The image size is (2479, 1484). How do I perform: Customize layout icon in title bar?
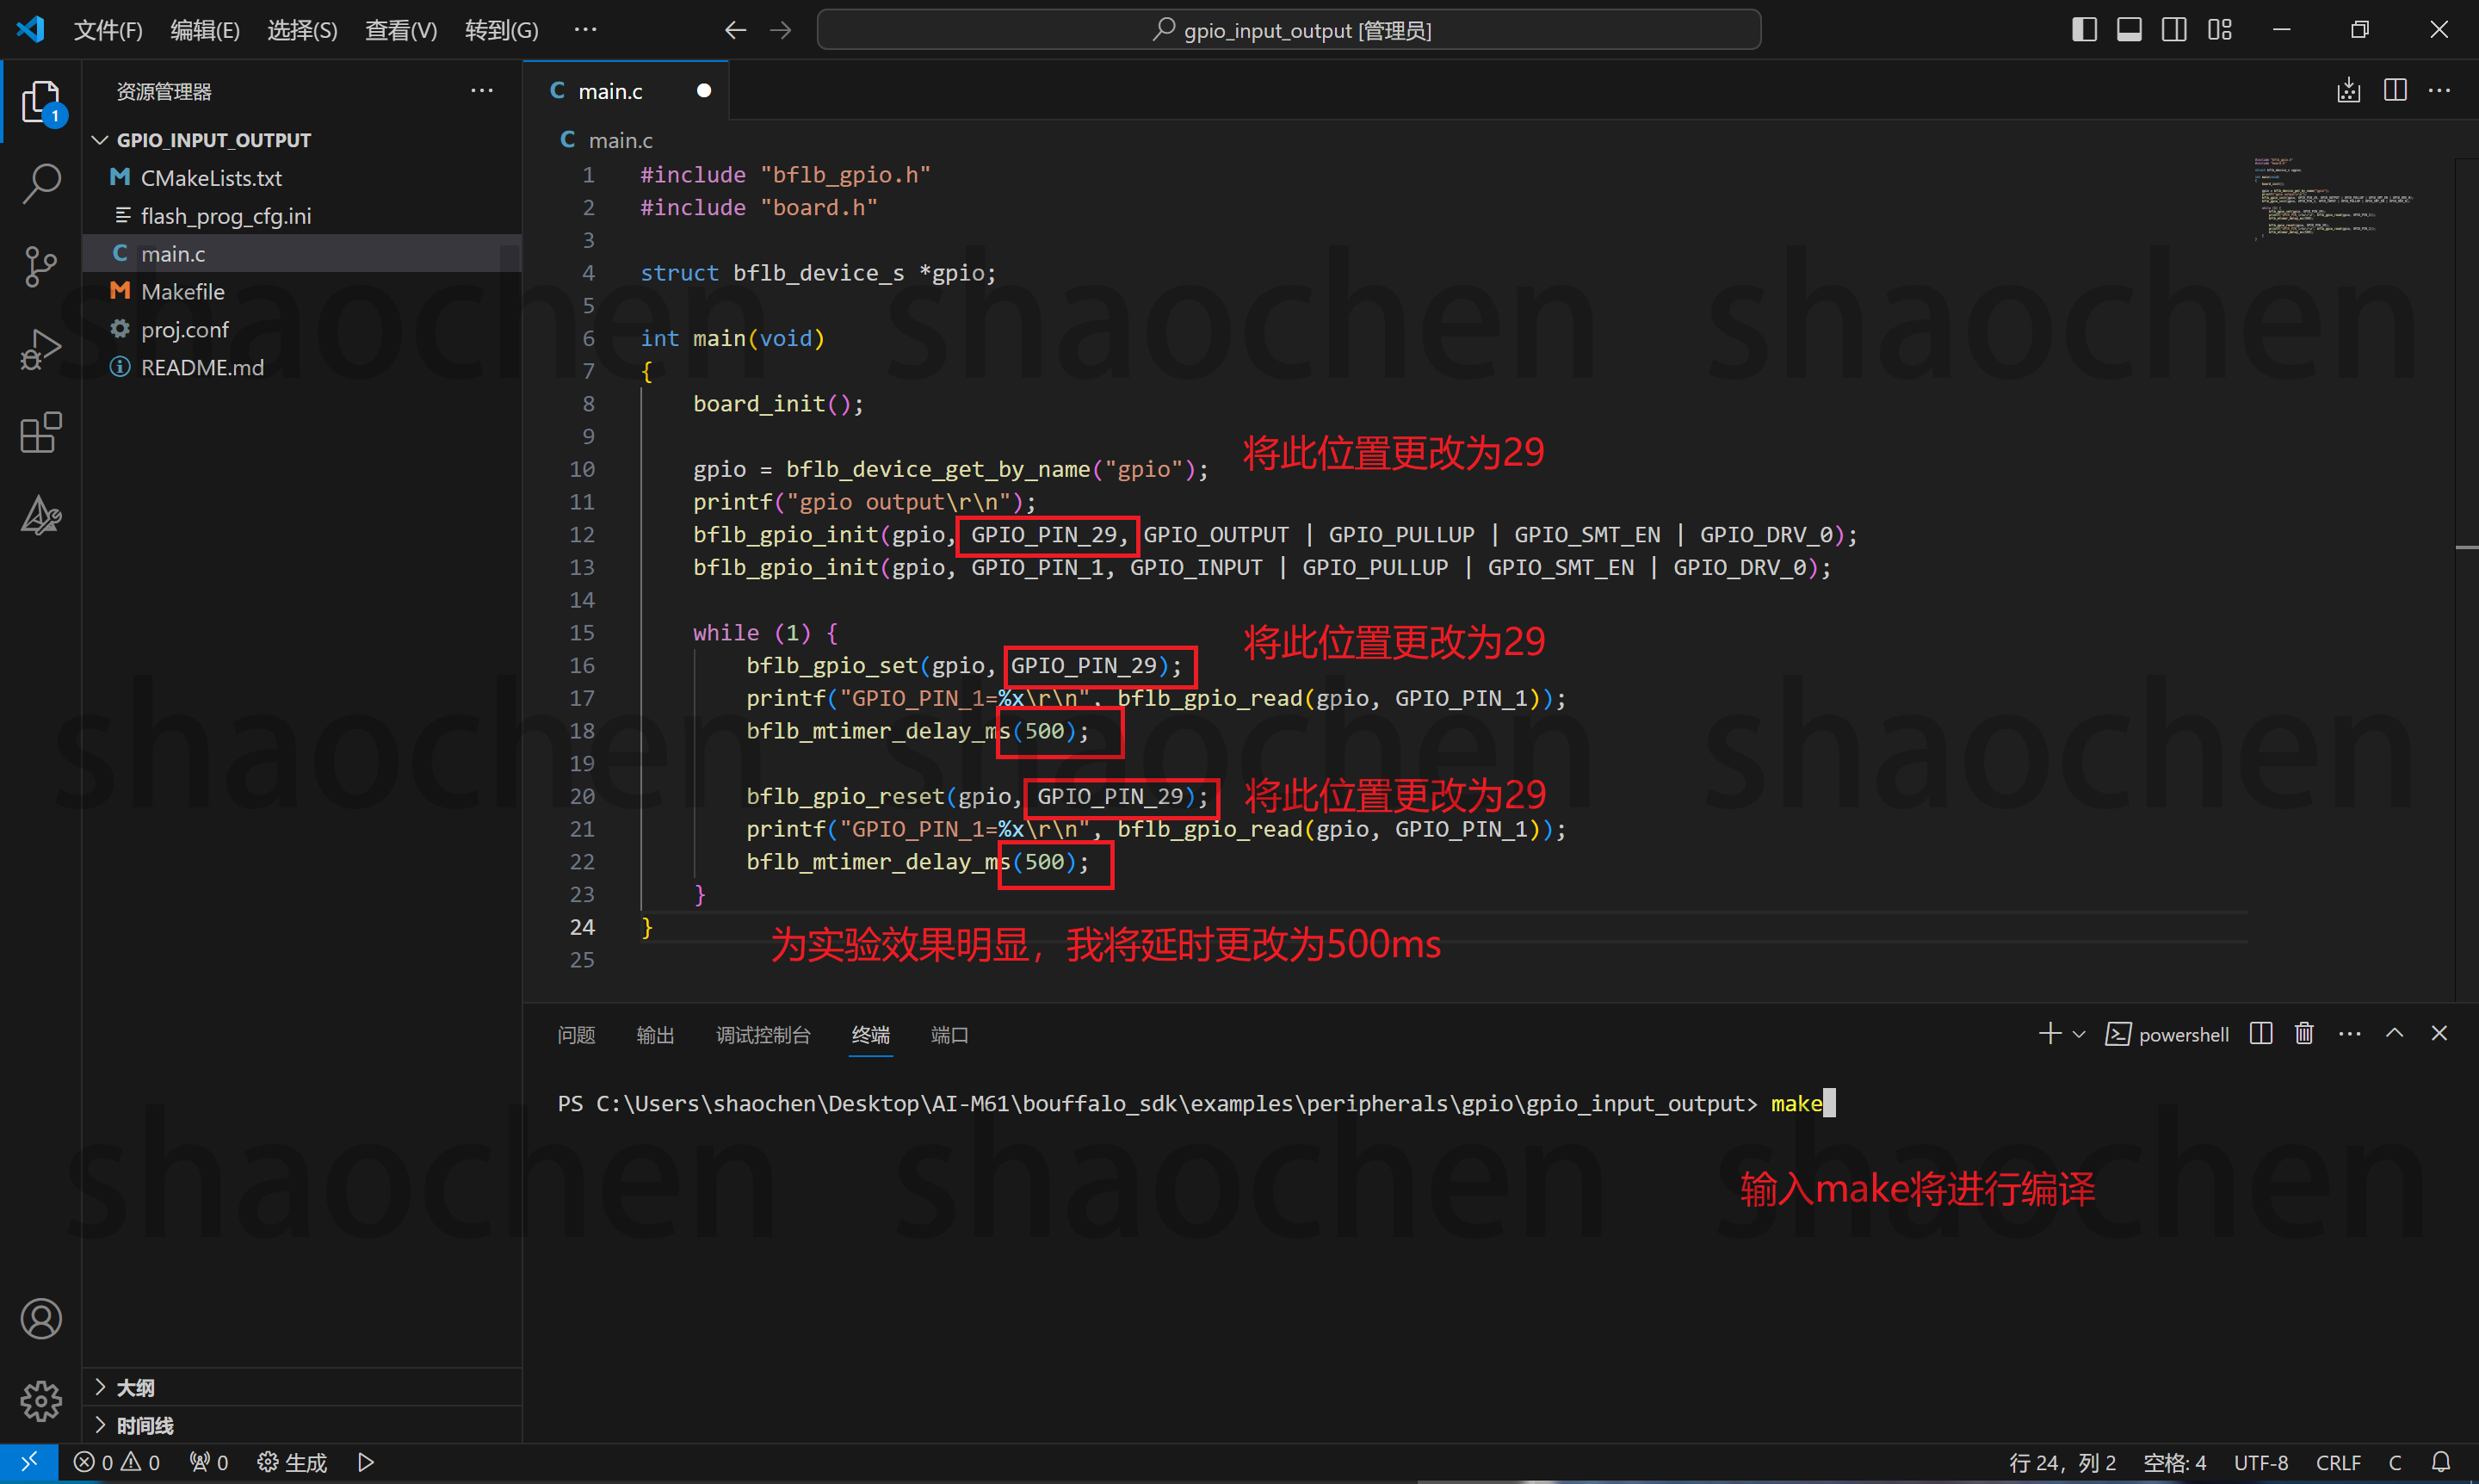(x=2220, y=30)
